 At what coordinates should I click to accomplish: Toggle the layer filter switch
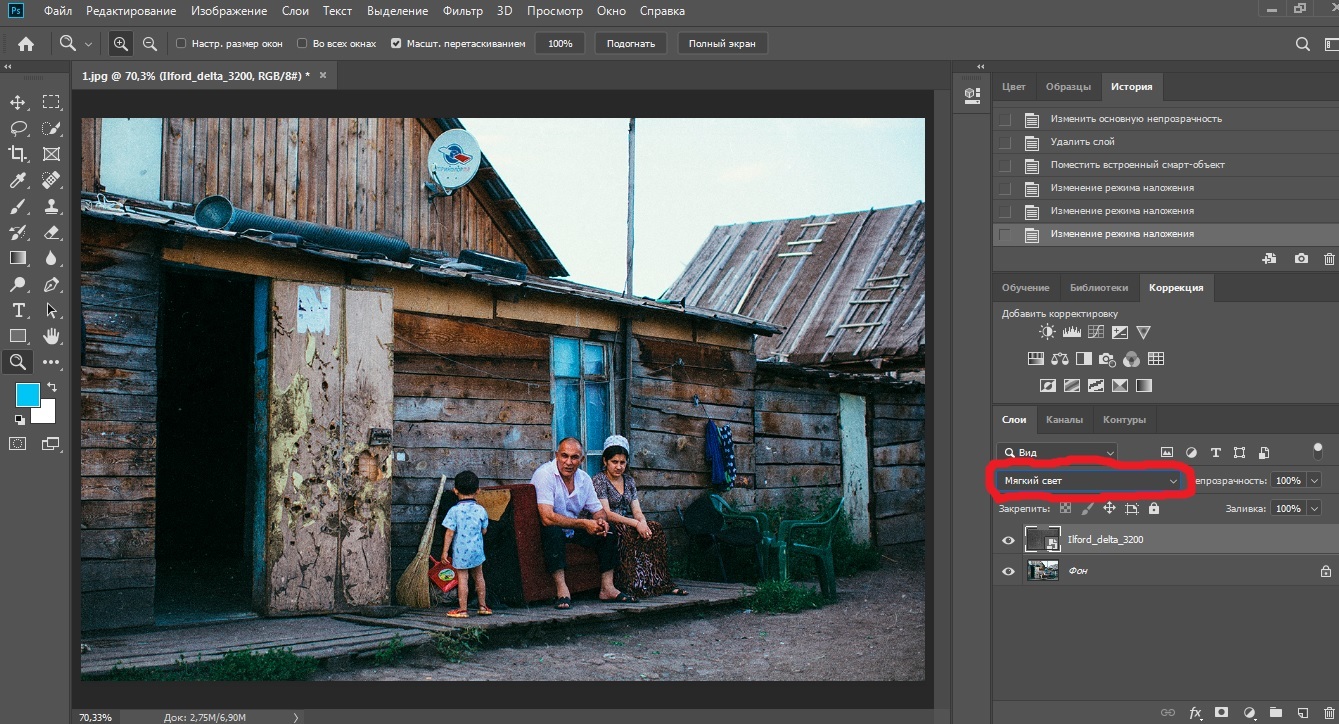click(1317, 451)
